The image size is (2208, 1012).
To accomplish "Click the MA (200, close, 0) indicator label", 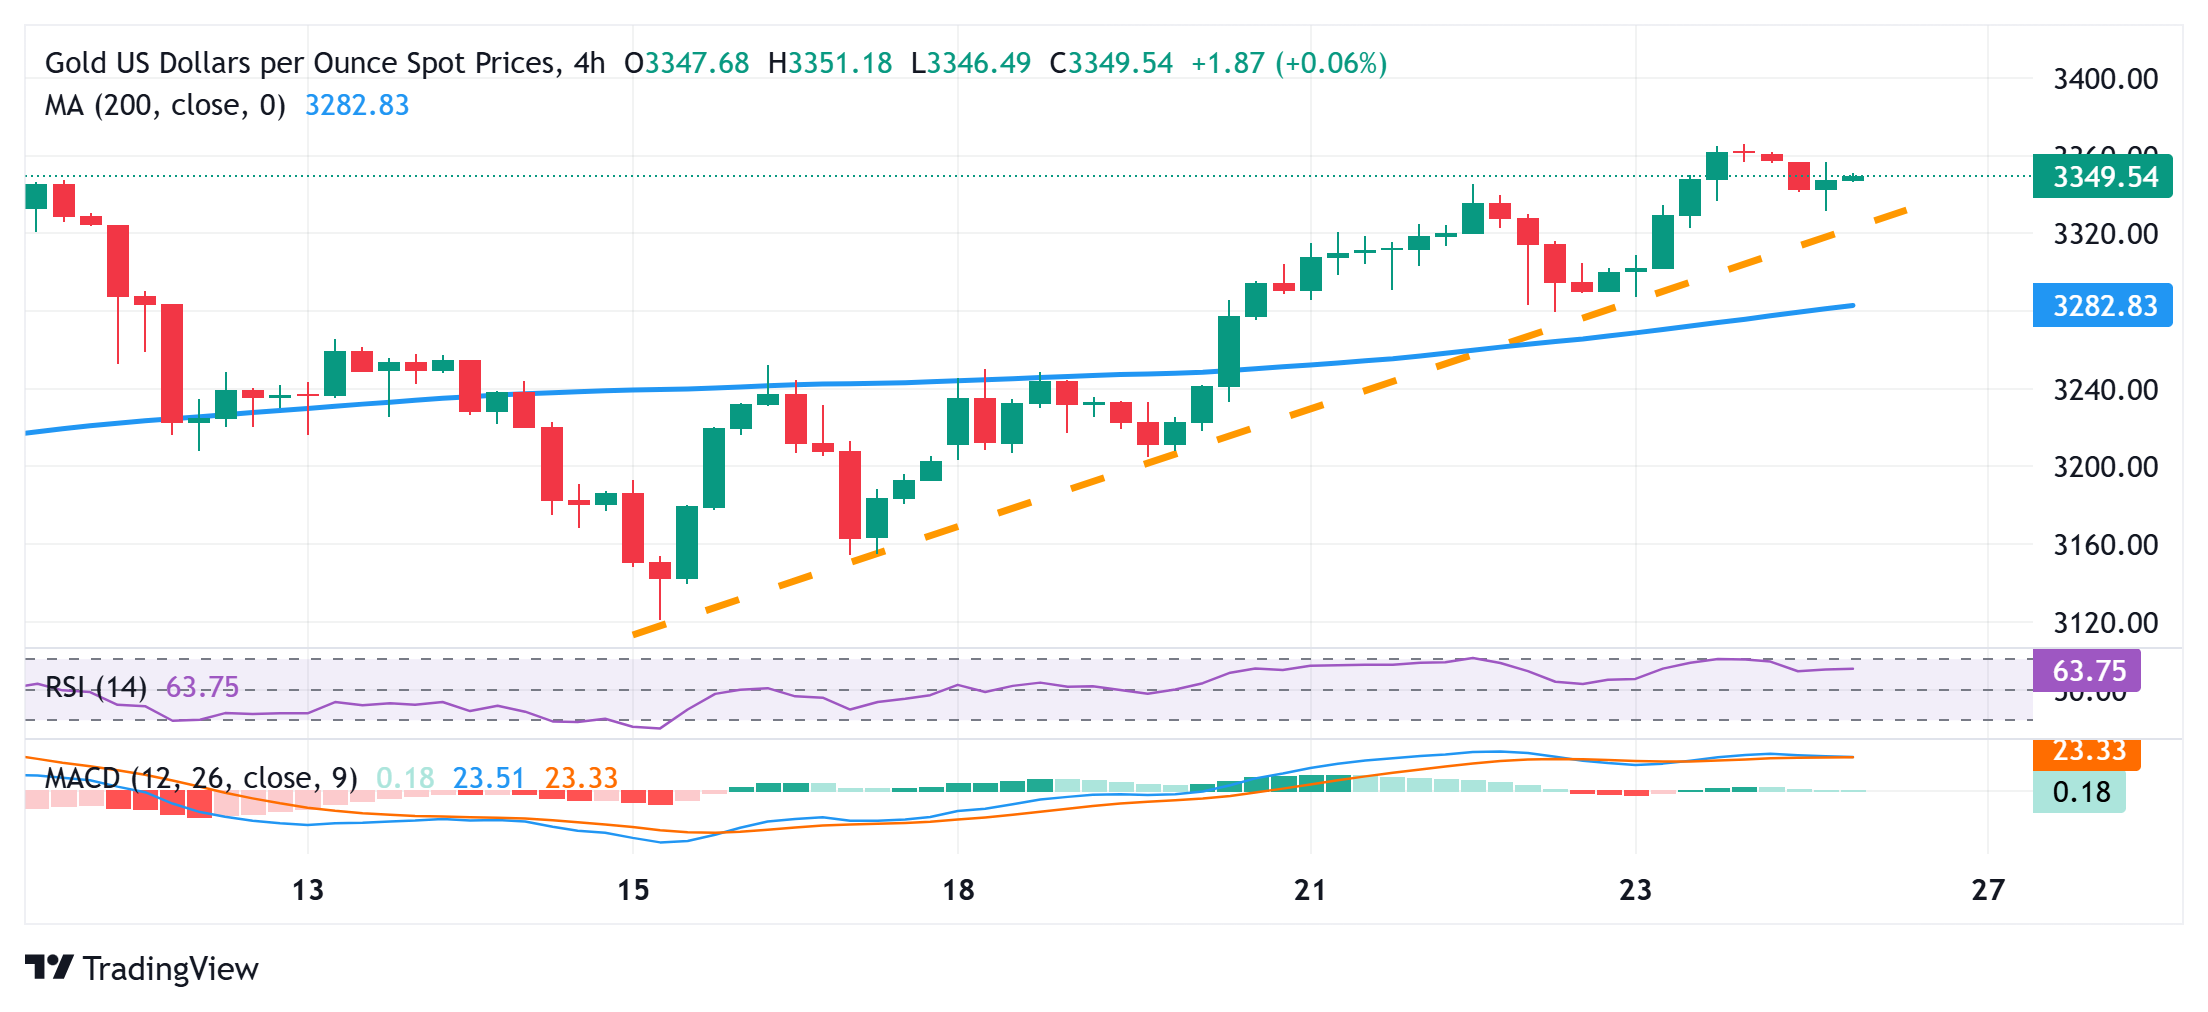I will (x=165, y=105).
